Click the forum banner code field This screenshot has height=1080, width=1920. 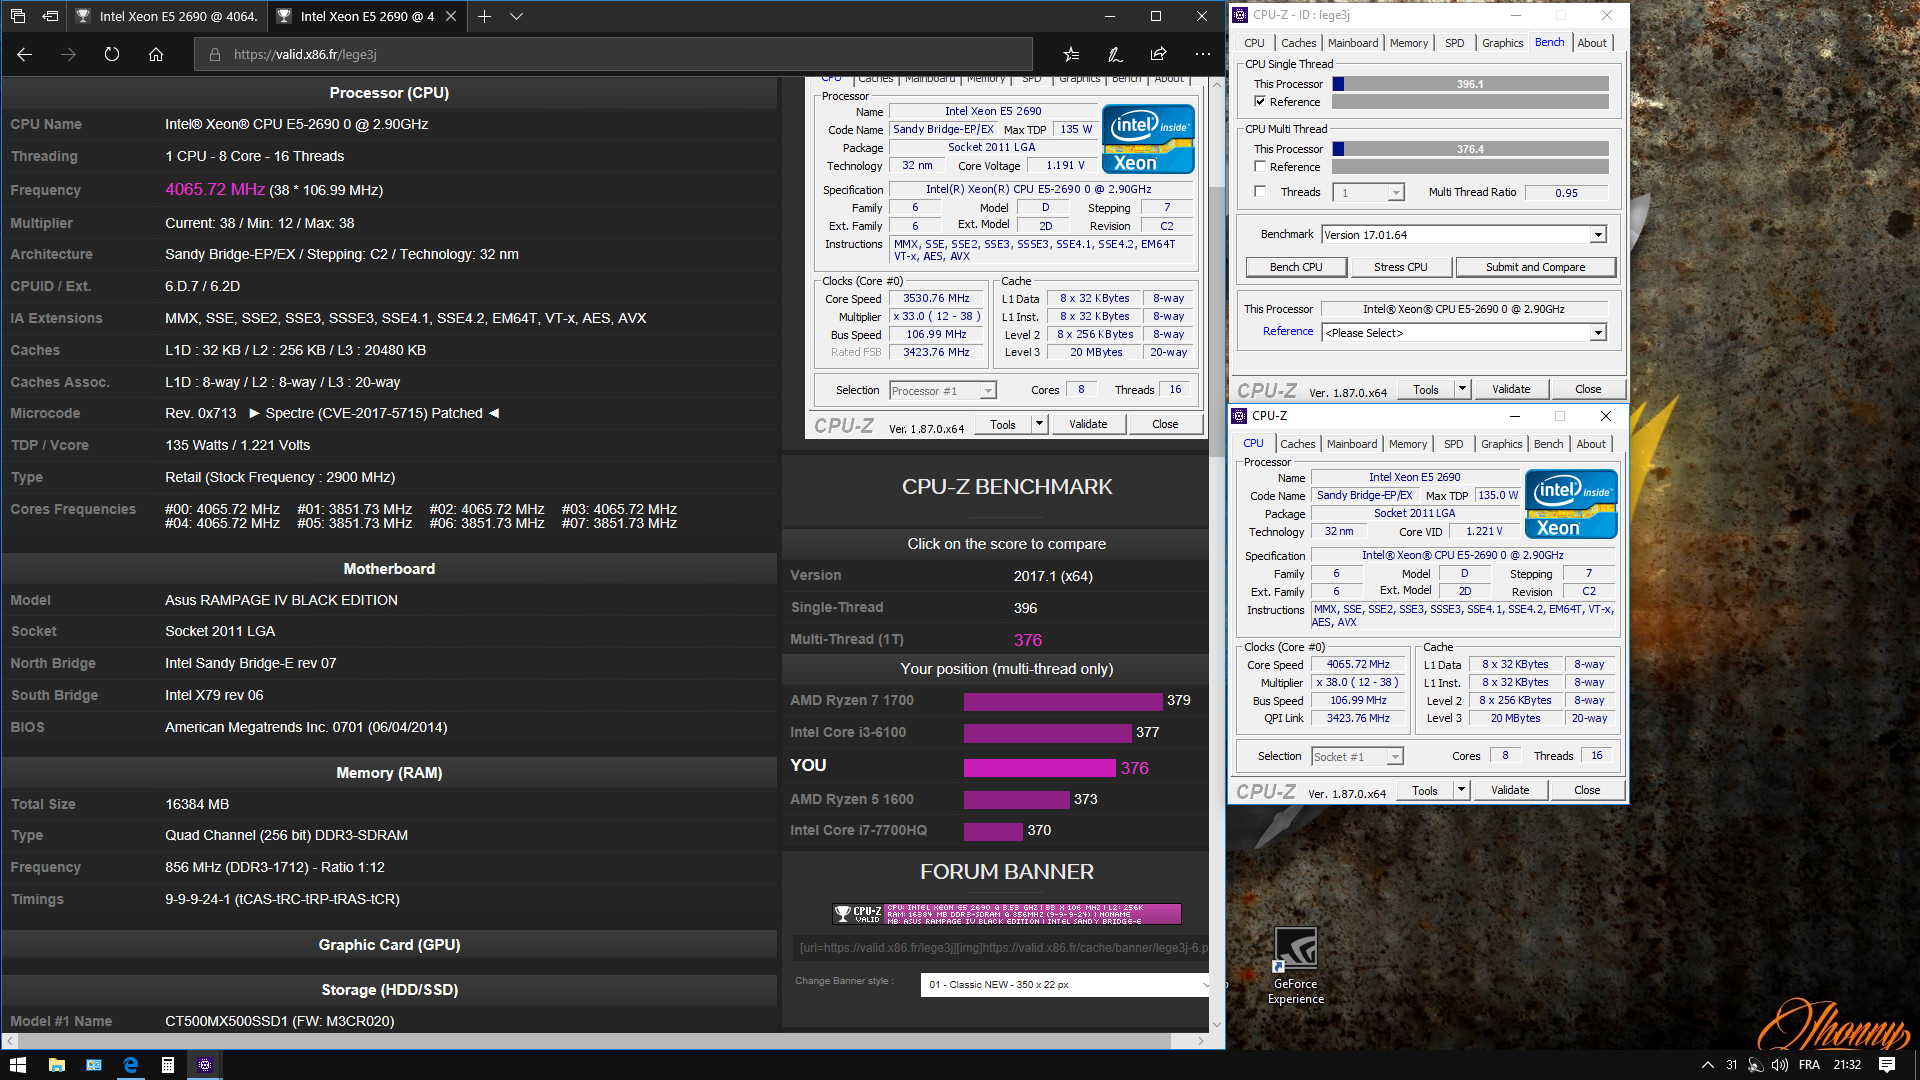pyautogui.click(x=1003, y=948)
